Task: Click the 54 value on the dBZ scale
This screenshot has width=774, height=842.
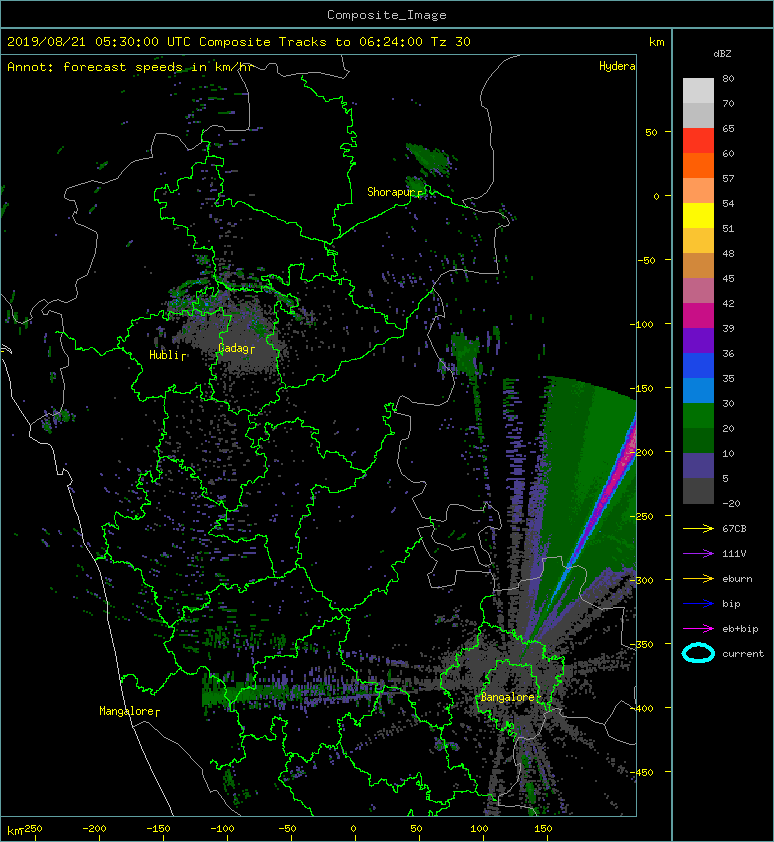Action: click(728, 204)
